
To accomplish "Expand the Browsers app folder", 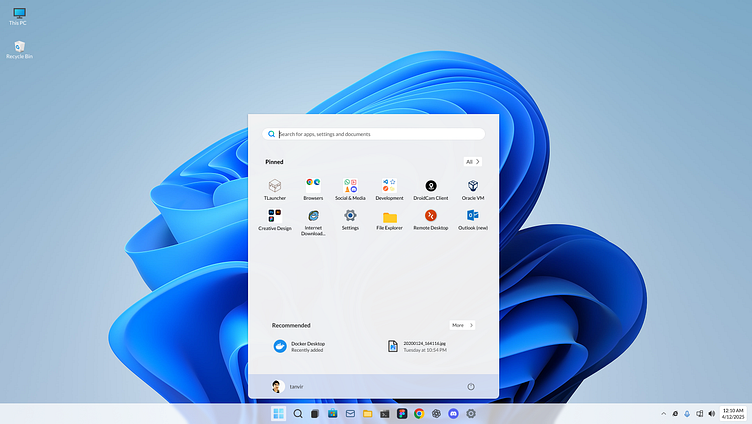I will pos(313,187).
